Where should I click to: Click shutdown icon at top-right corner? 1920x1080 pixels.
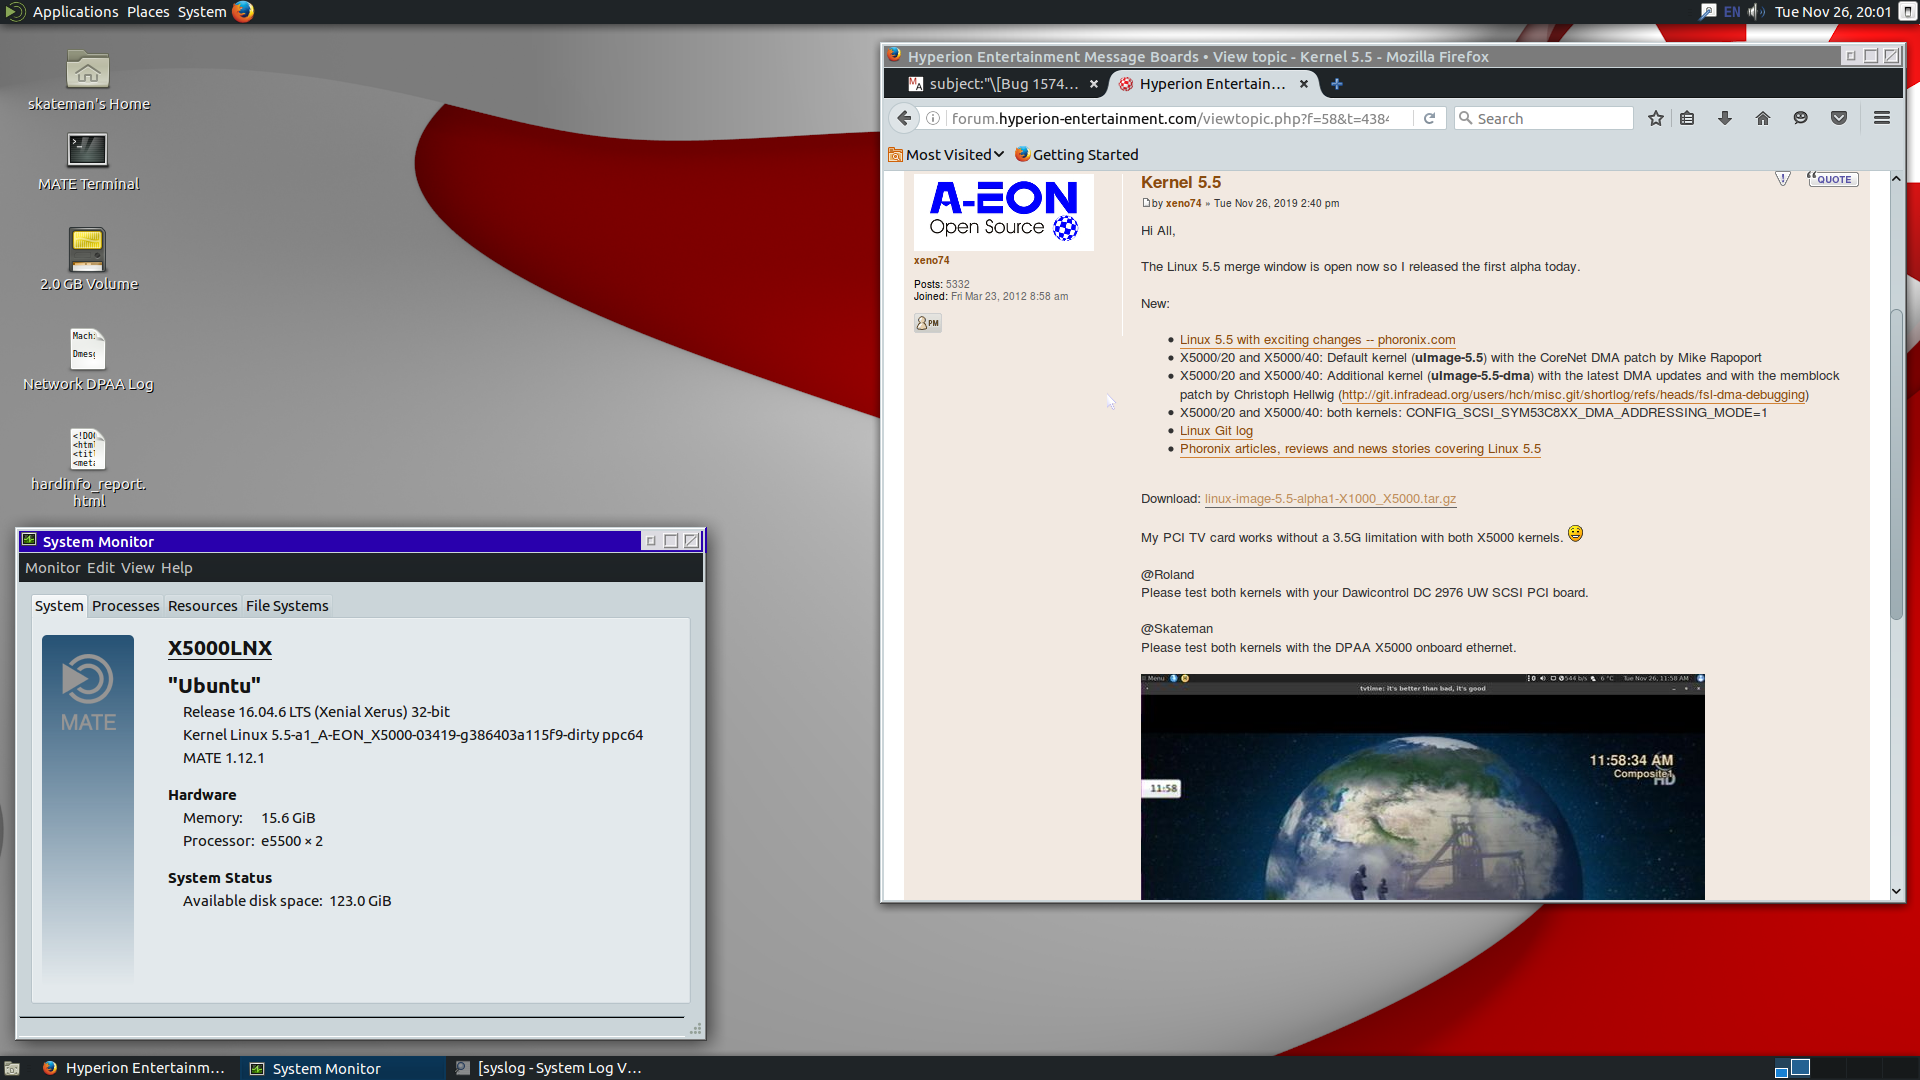pos(1909,11)
